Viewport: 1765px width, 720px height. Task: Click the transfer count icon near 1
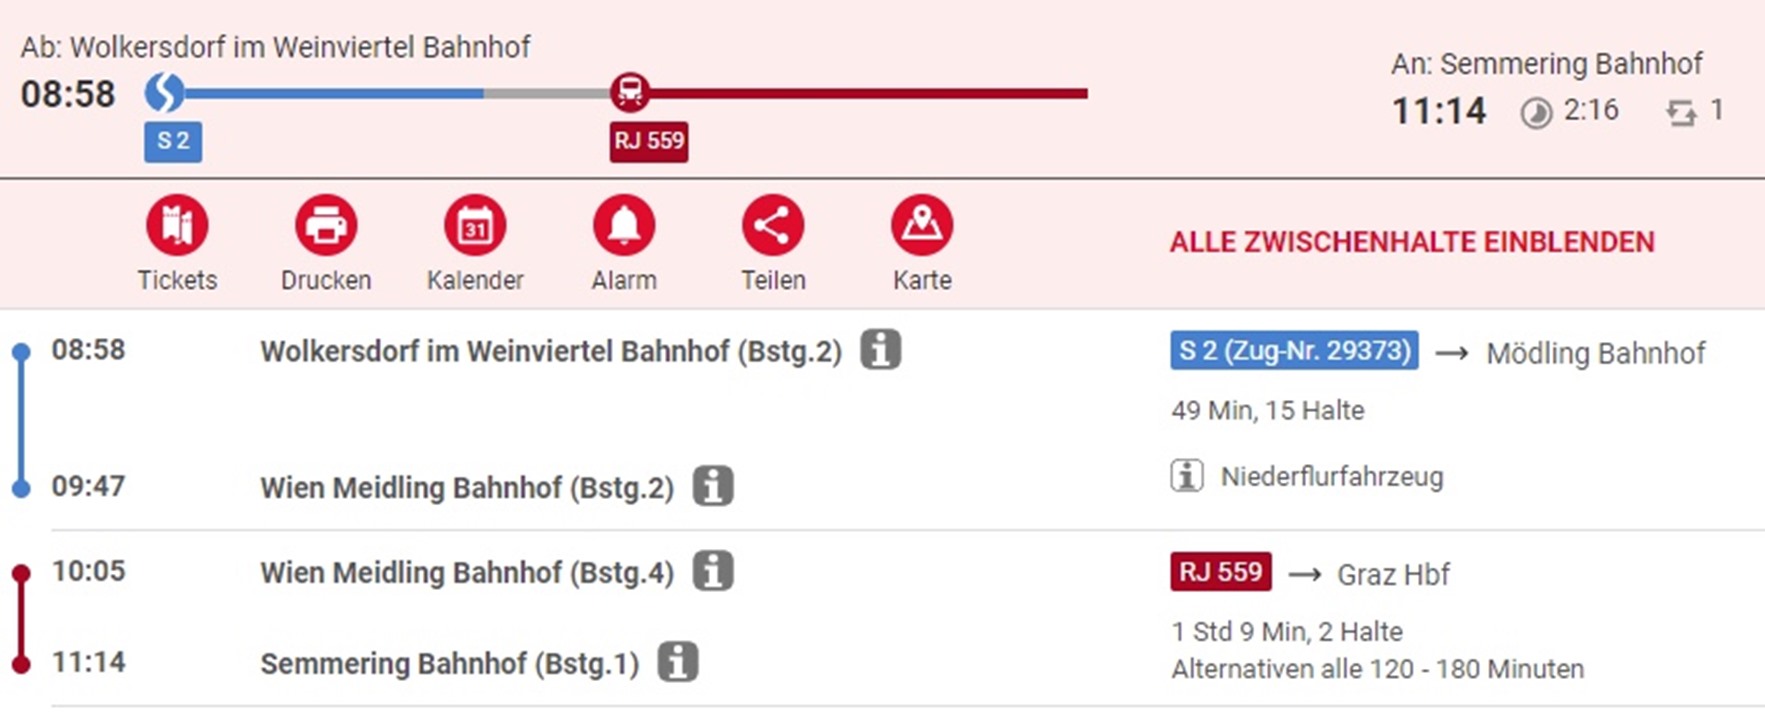(1682, 113)
